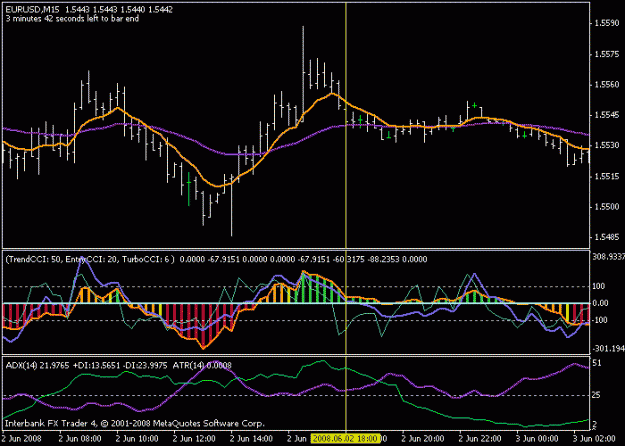Click the '2 Jun 2008' time axis label
Screen dimensions: 625x446
21,439
